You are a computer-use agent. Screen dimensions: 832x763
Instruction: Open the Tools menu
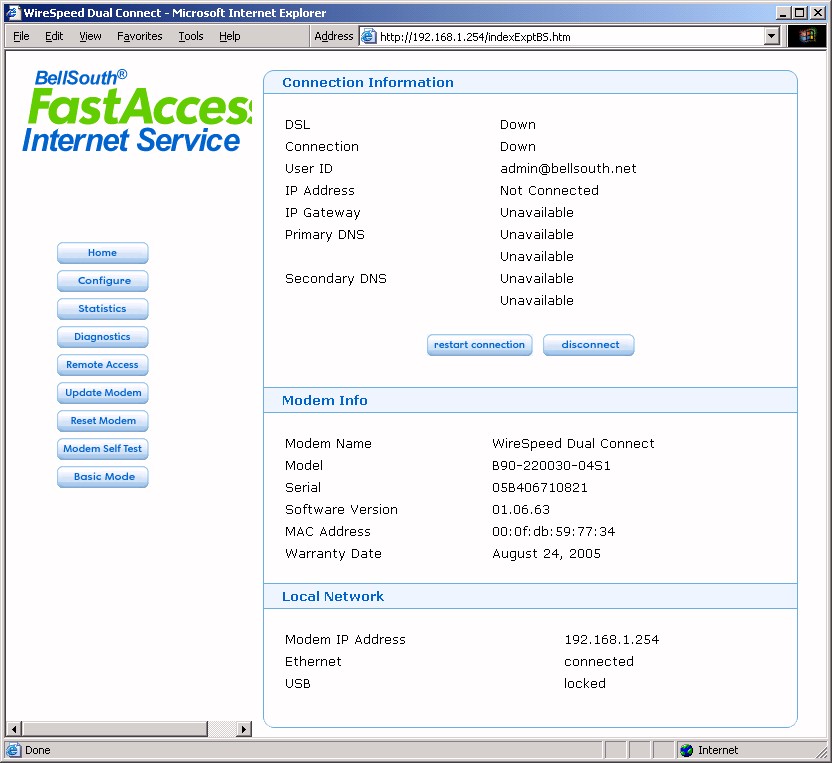(x=190, y=36)
